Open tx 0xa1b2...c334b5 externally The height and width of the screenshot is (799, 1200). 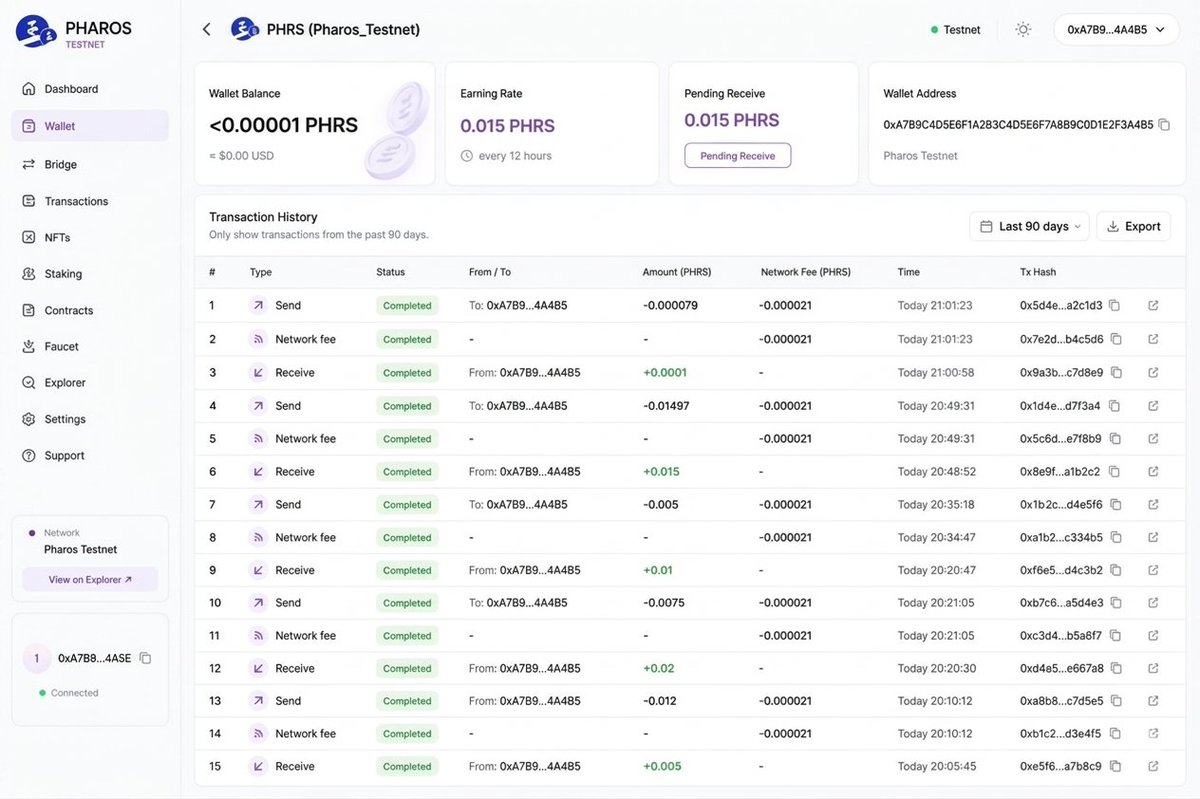1153,537
